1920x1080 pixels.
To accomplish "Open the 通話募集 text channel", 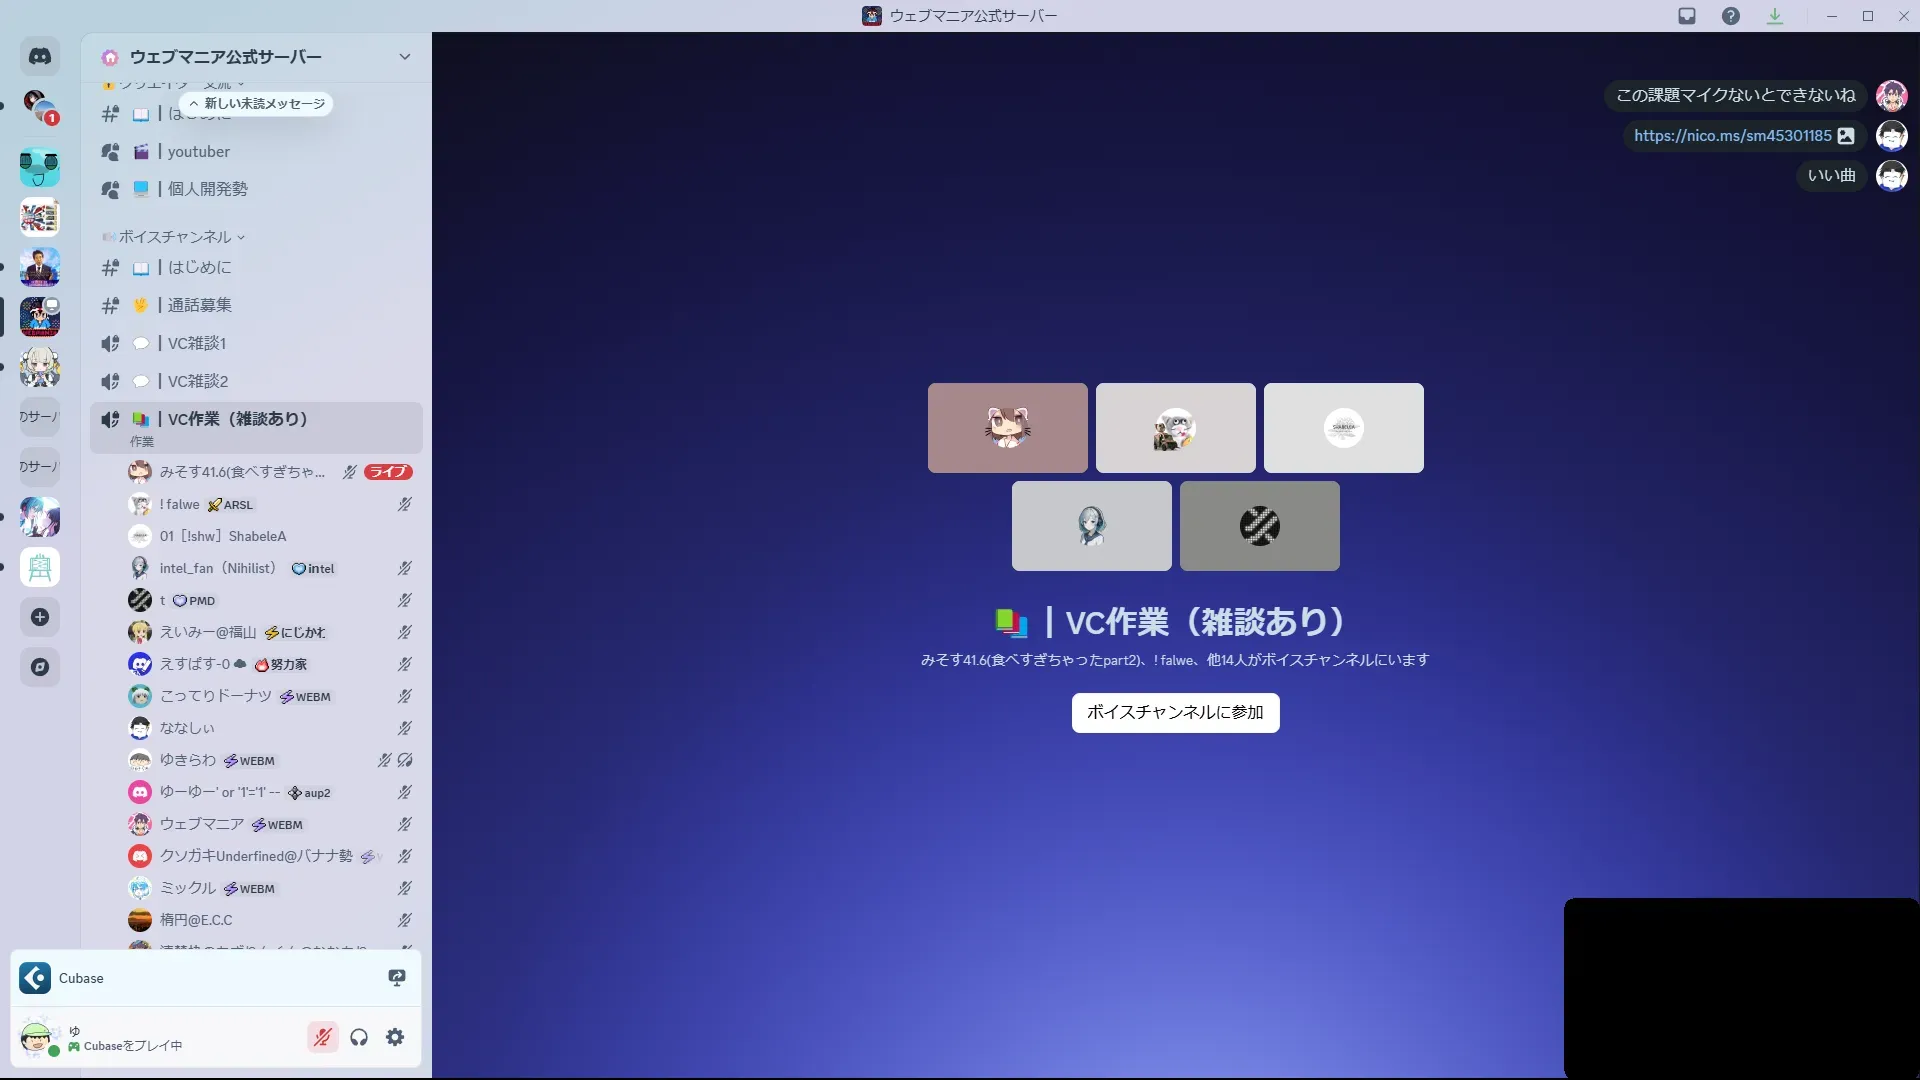I will pos(200,305).
